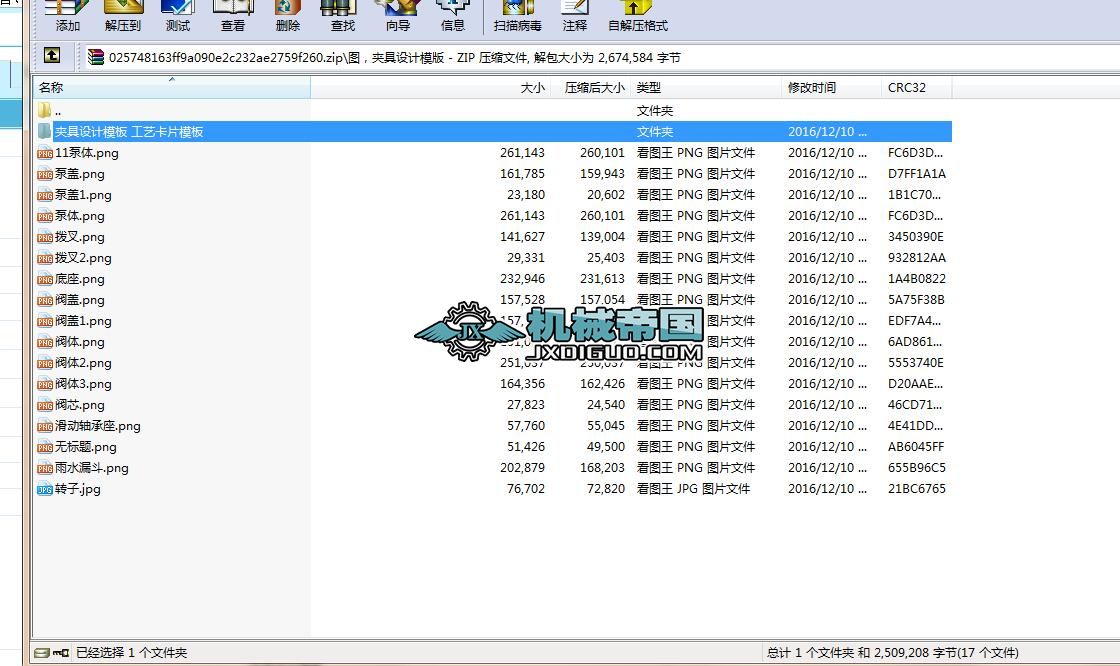Image resolution: width=1120 pixels, height=666 pixels.
Task: Click the up-folder navigation icon
Action: [x=51, y=57]
